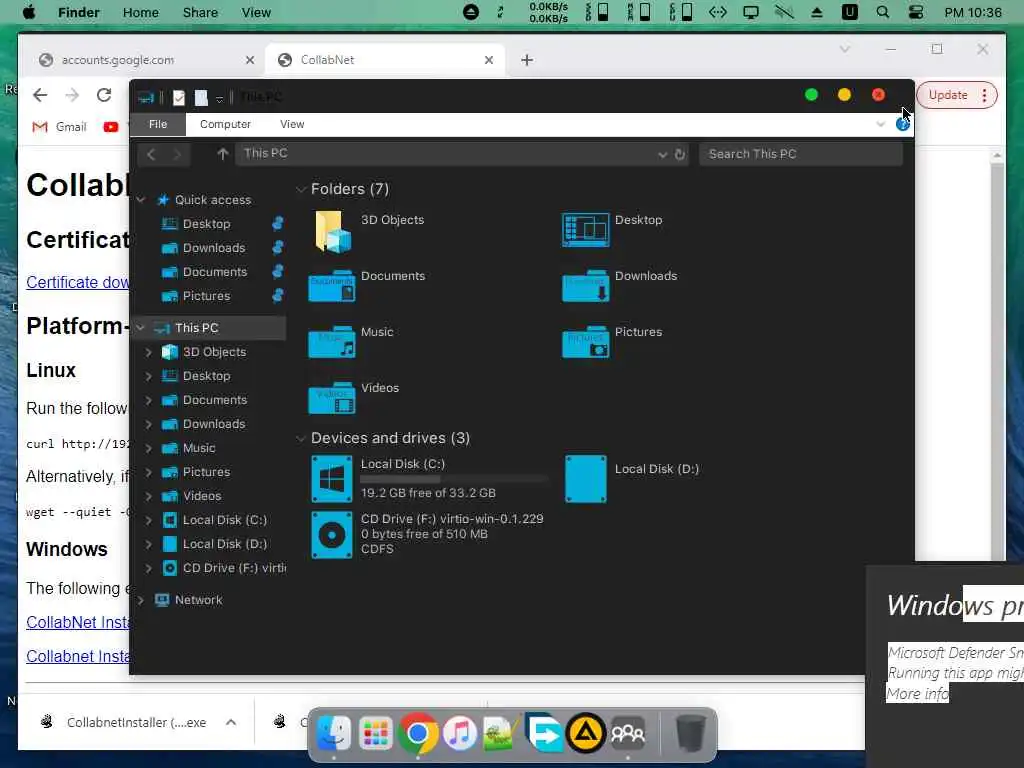Open new Chrome tab with plus button
Screen dimensions: 1024x768
(x=526, y=60)
